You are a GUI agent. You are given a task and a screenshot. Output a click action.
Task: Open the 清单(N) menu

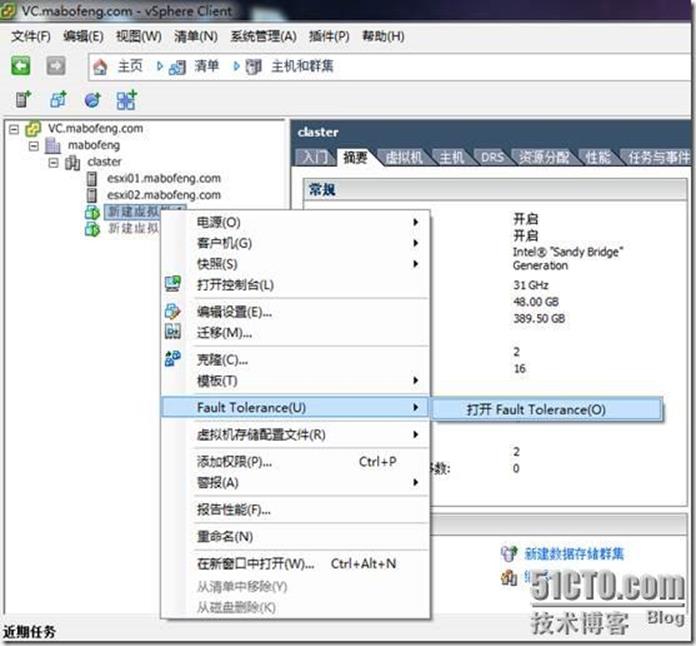pos(196,36)
